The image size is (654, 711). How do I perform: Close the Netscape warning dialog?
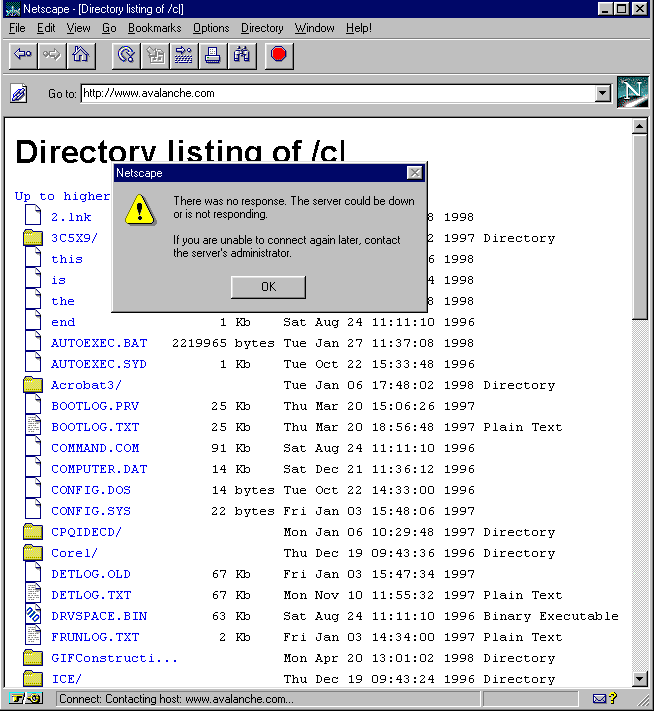[415, 173]
